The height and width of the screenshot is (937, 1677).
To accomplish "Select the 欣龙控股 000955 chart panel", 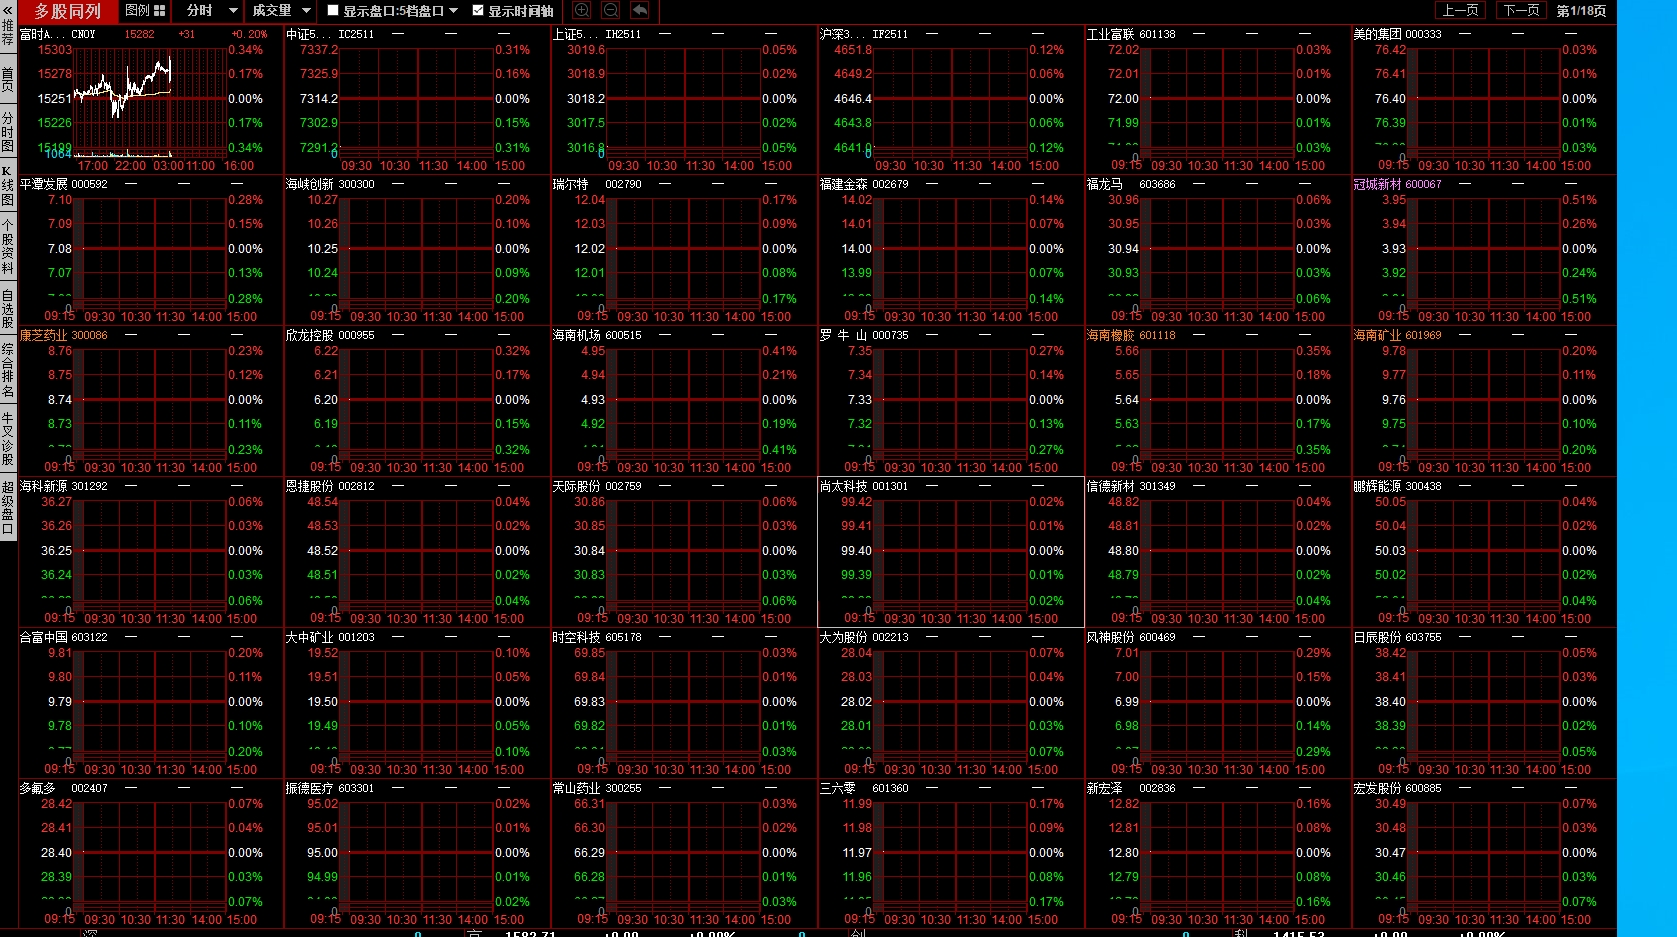I will click(x=417, y=401).
